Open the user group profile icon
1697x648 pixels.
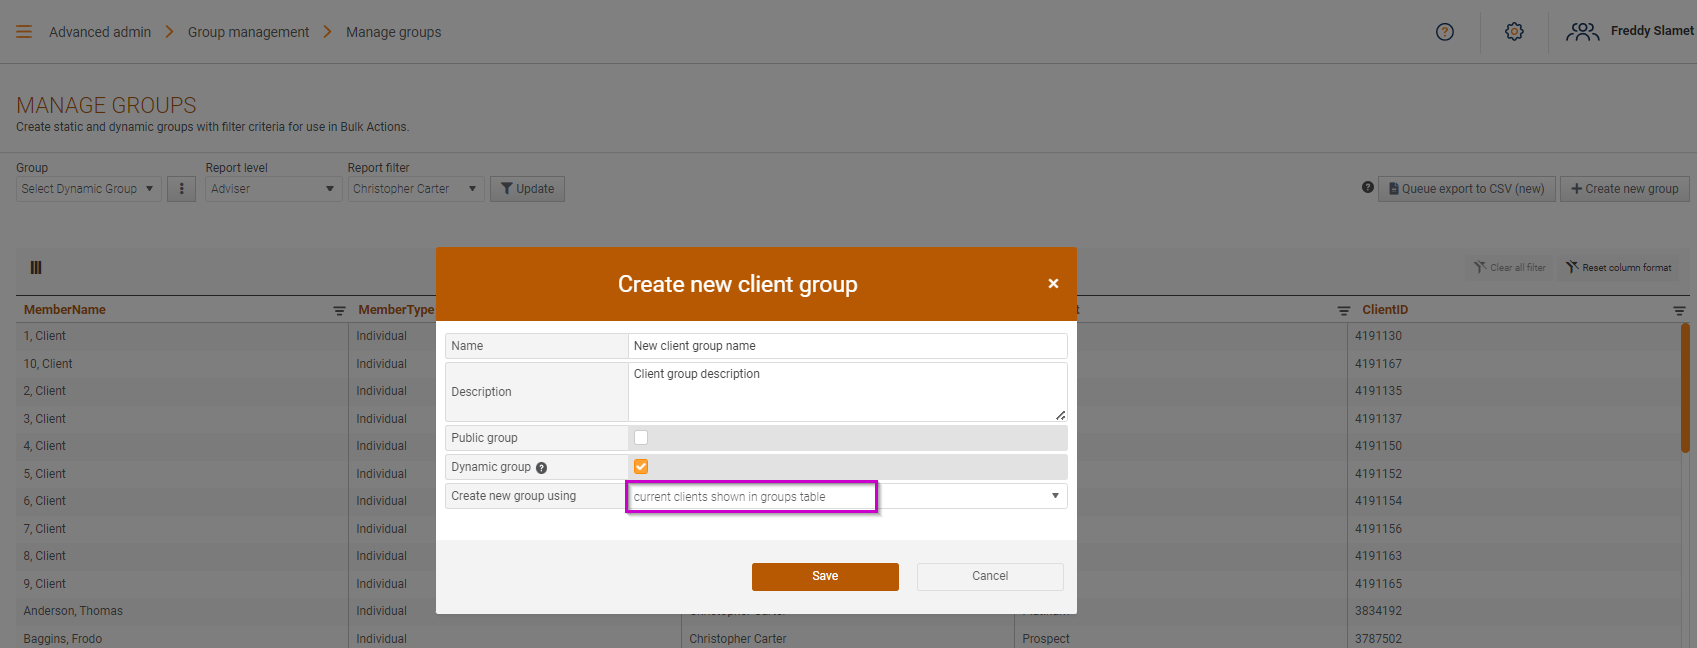pos(1582,32)
